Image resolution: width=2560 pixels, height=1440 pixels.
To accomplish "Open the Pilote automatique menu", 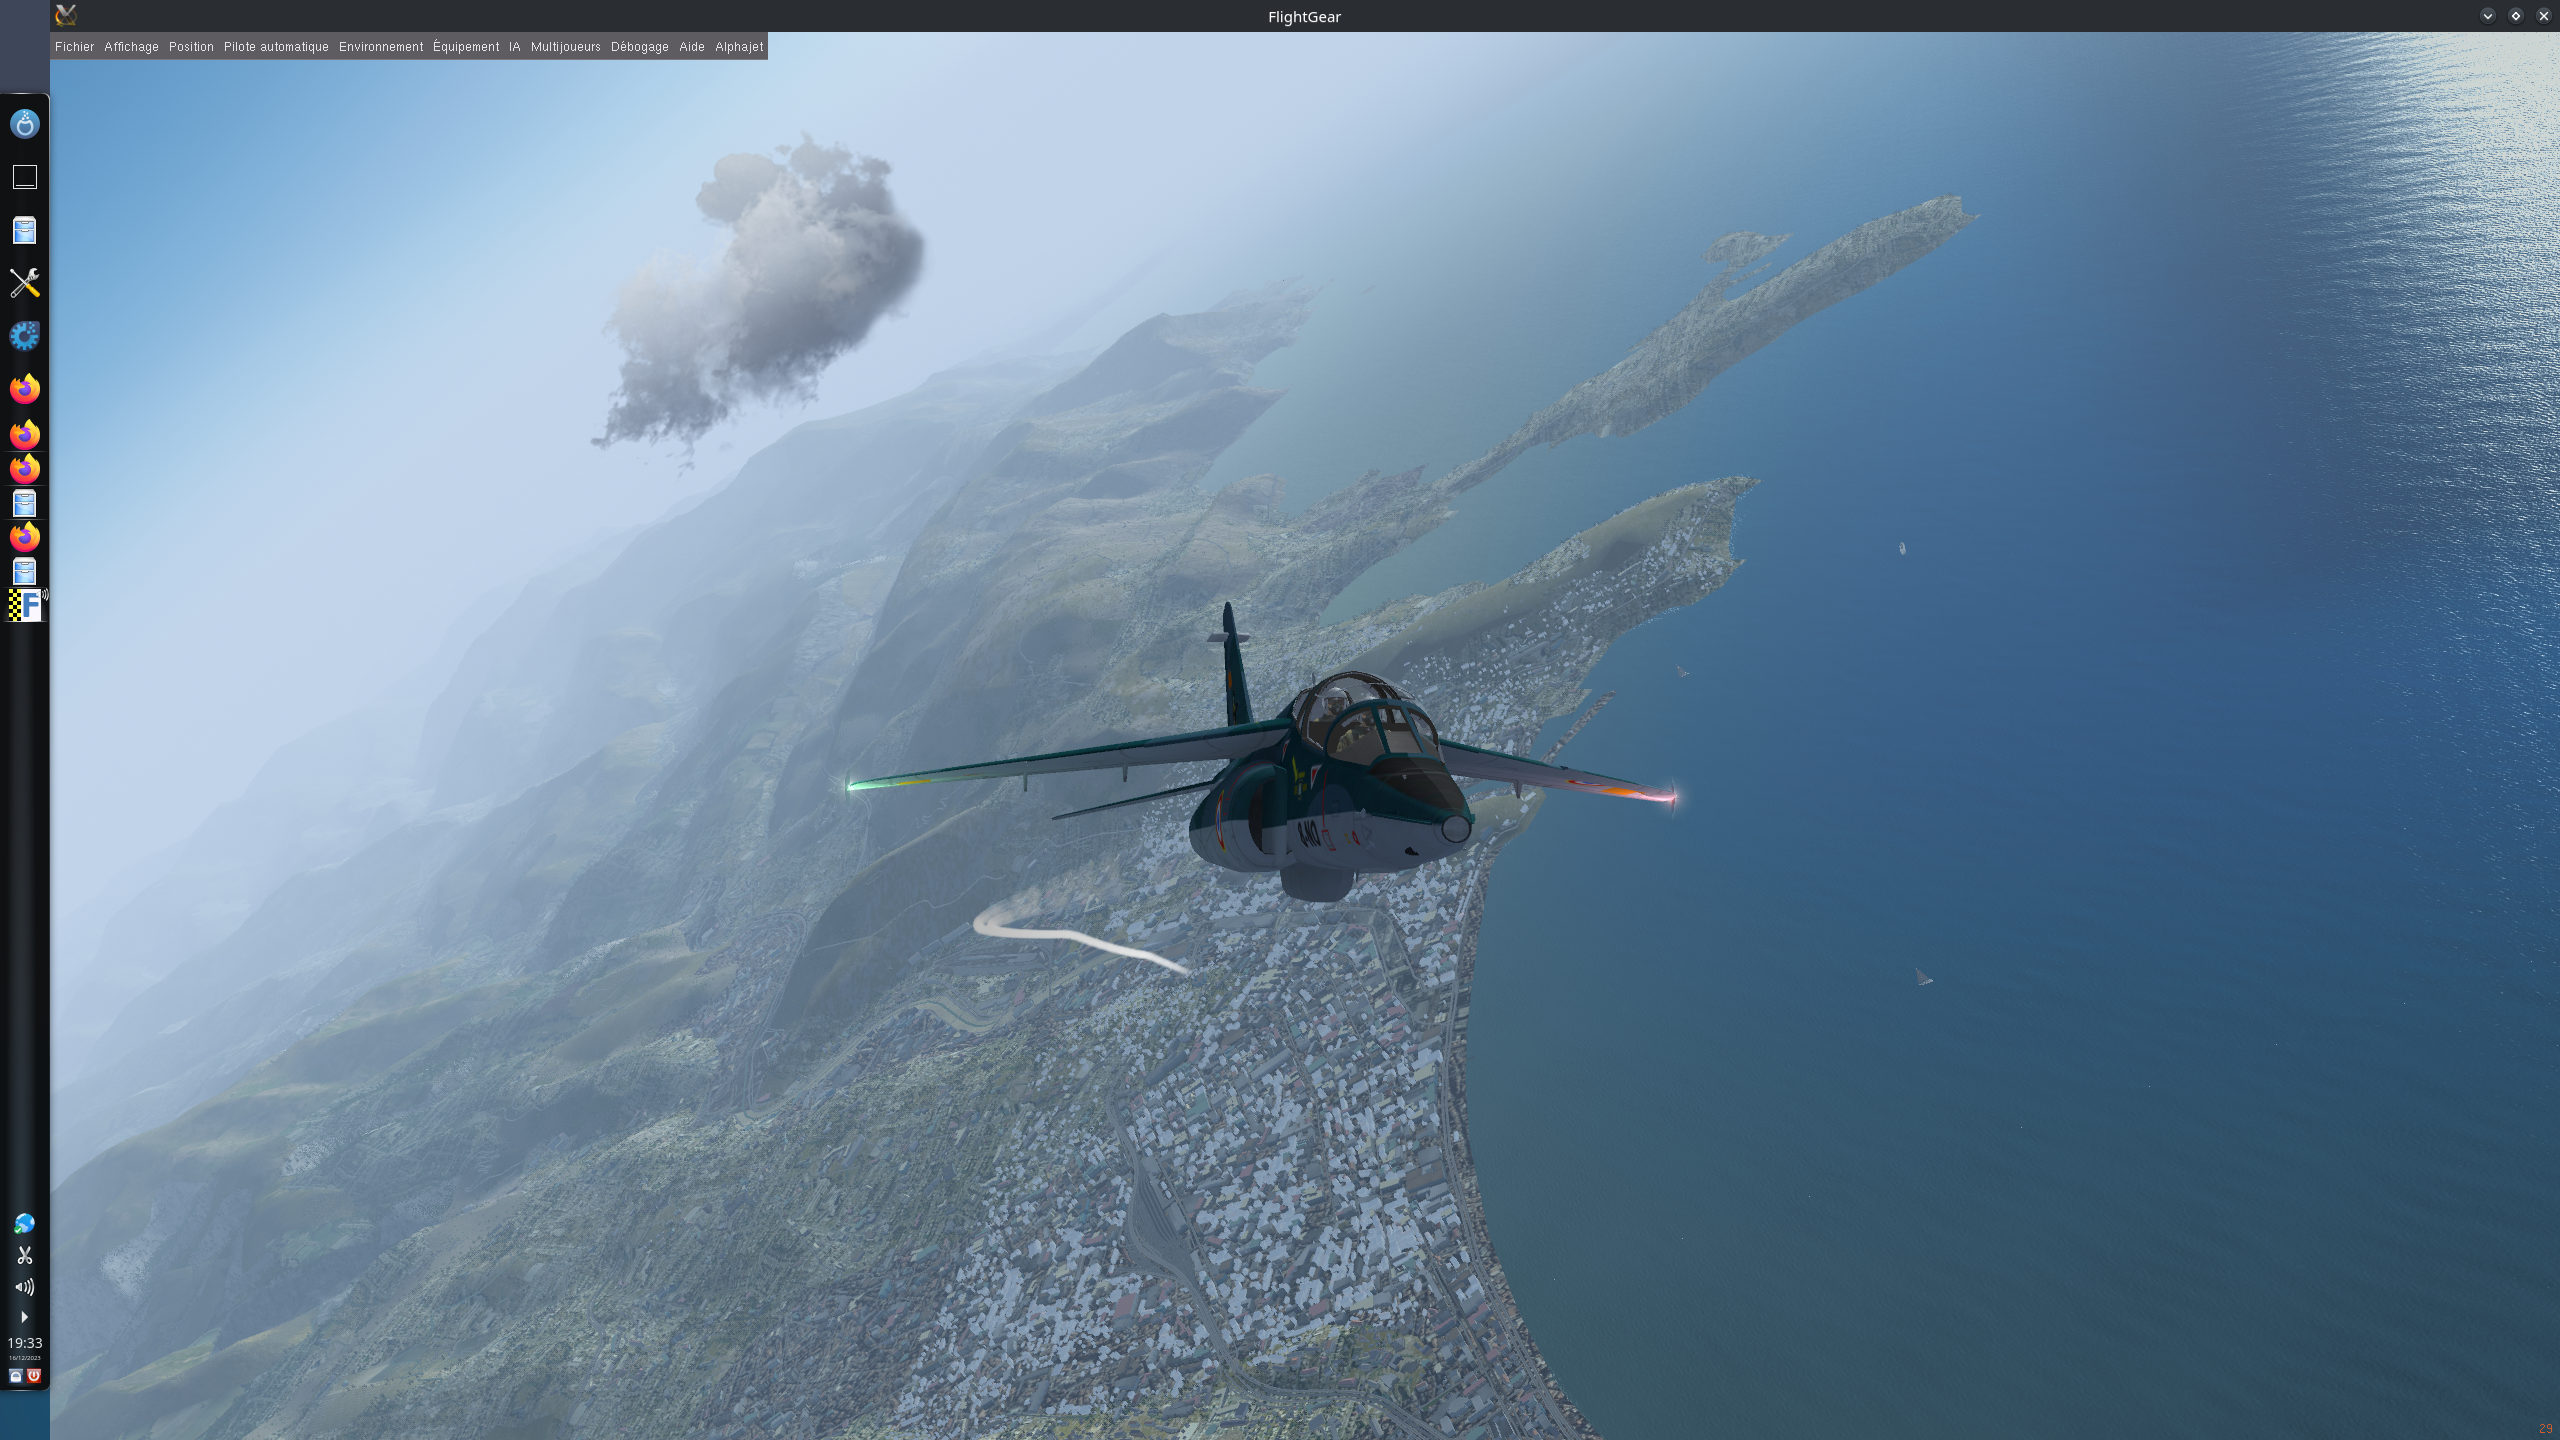I will 276,47.
